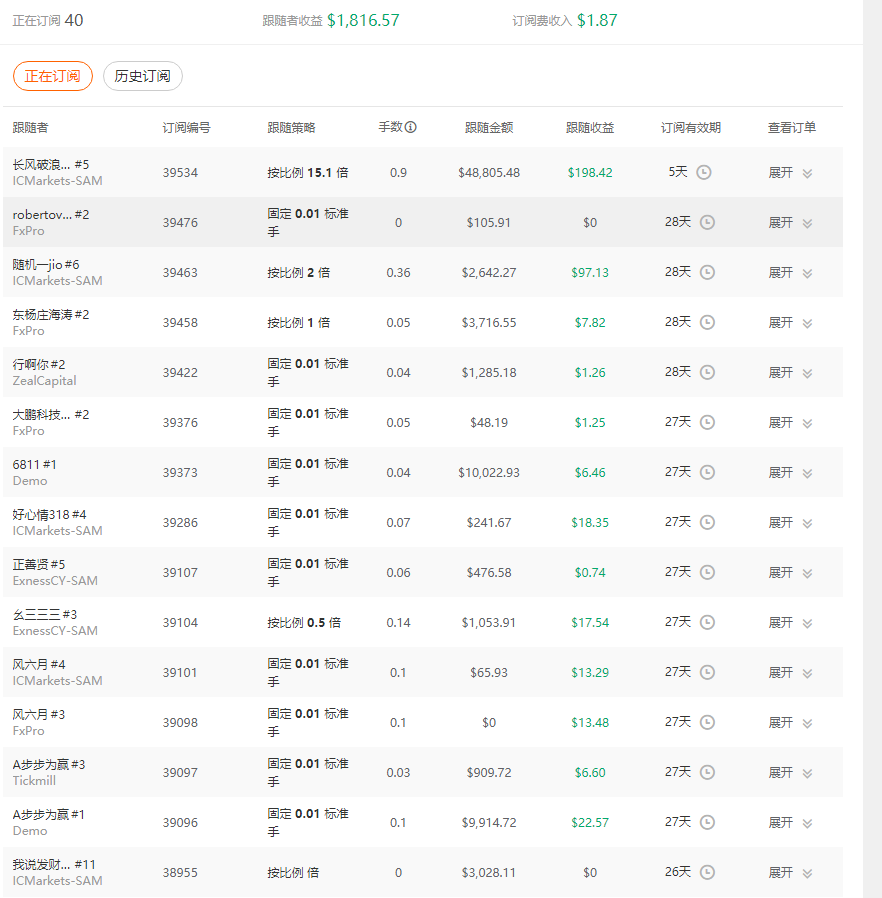882x898 pixels.
Task: Click subscription fee income $1.87
Action: click(597, 21)
